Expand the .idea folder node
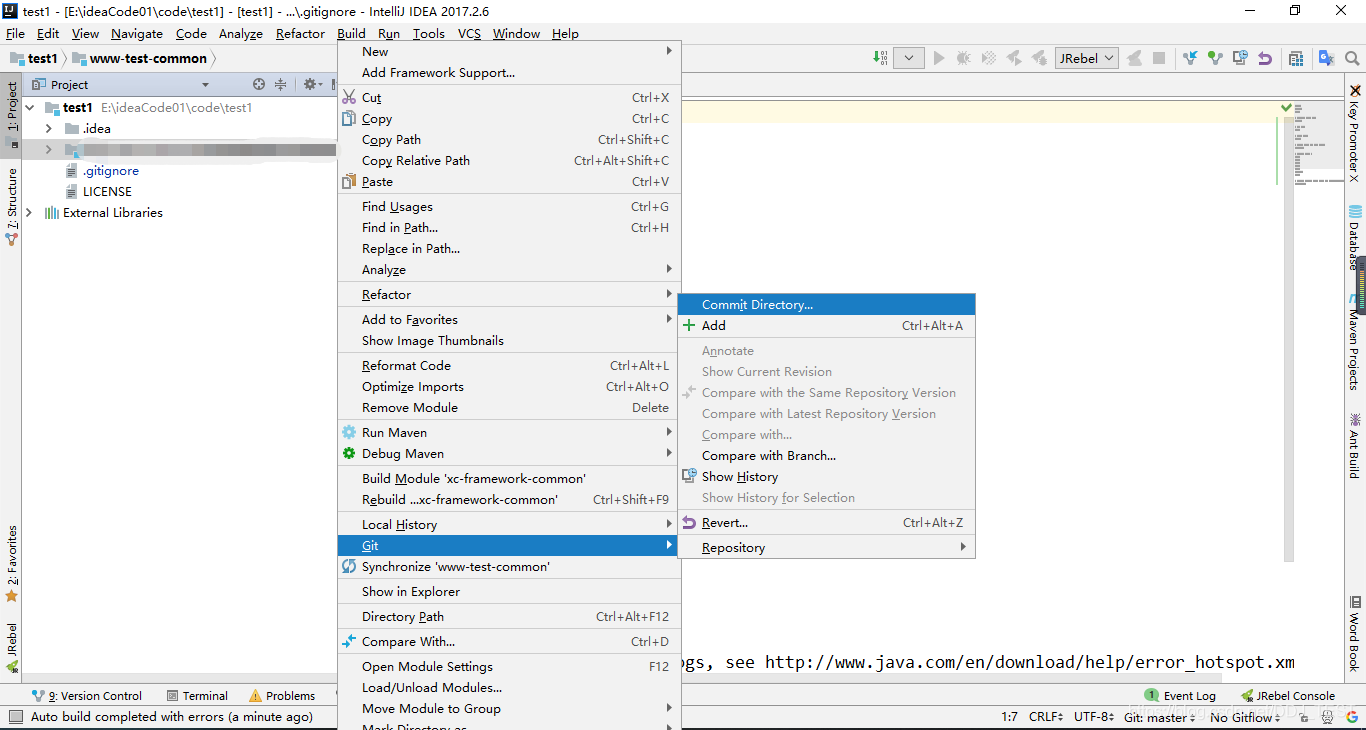The width and height of the screenshot is (1366, 730). (x=48, y=128)
